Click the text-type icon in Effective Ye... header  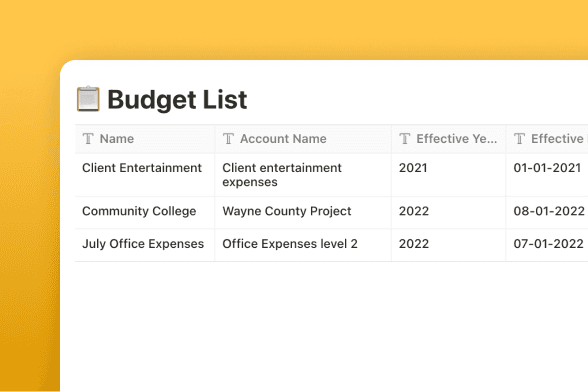click(405, 139)
